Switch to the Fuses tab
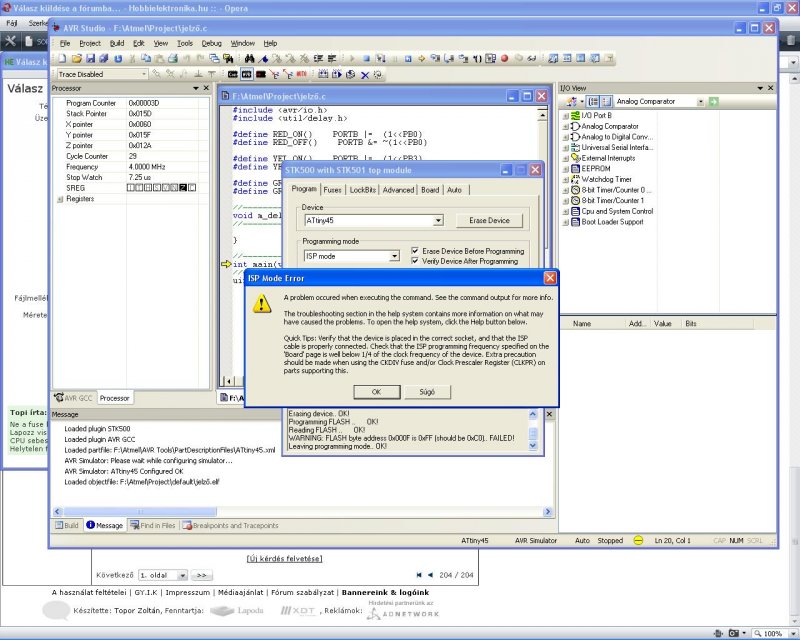Viewport: 800px width, 640px height. point(332,190)
